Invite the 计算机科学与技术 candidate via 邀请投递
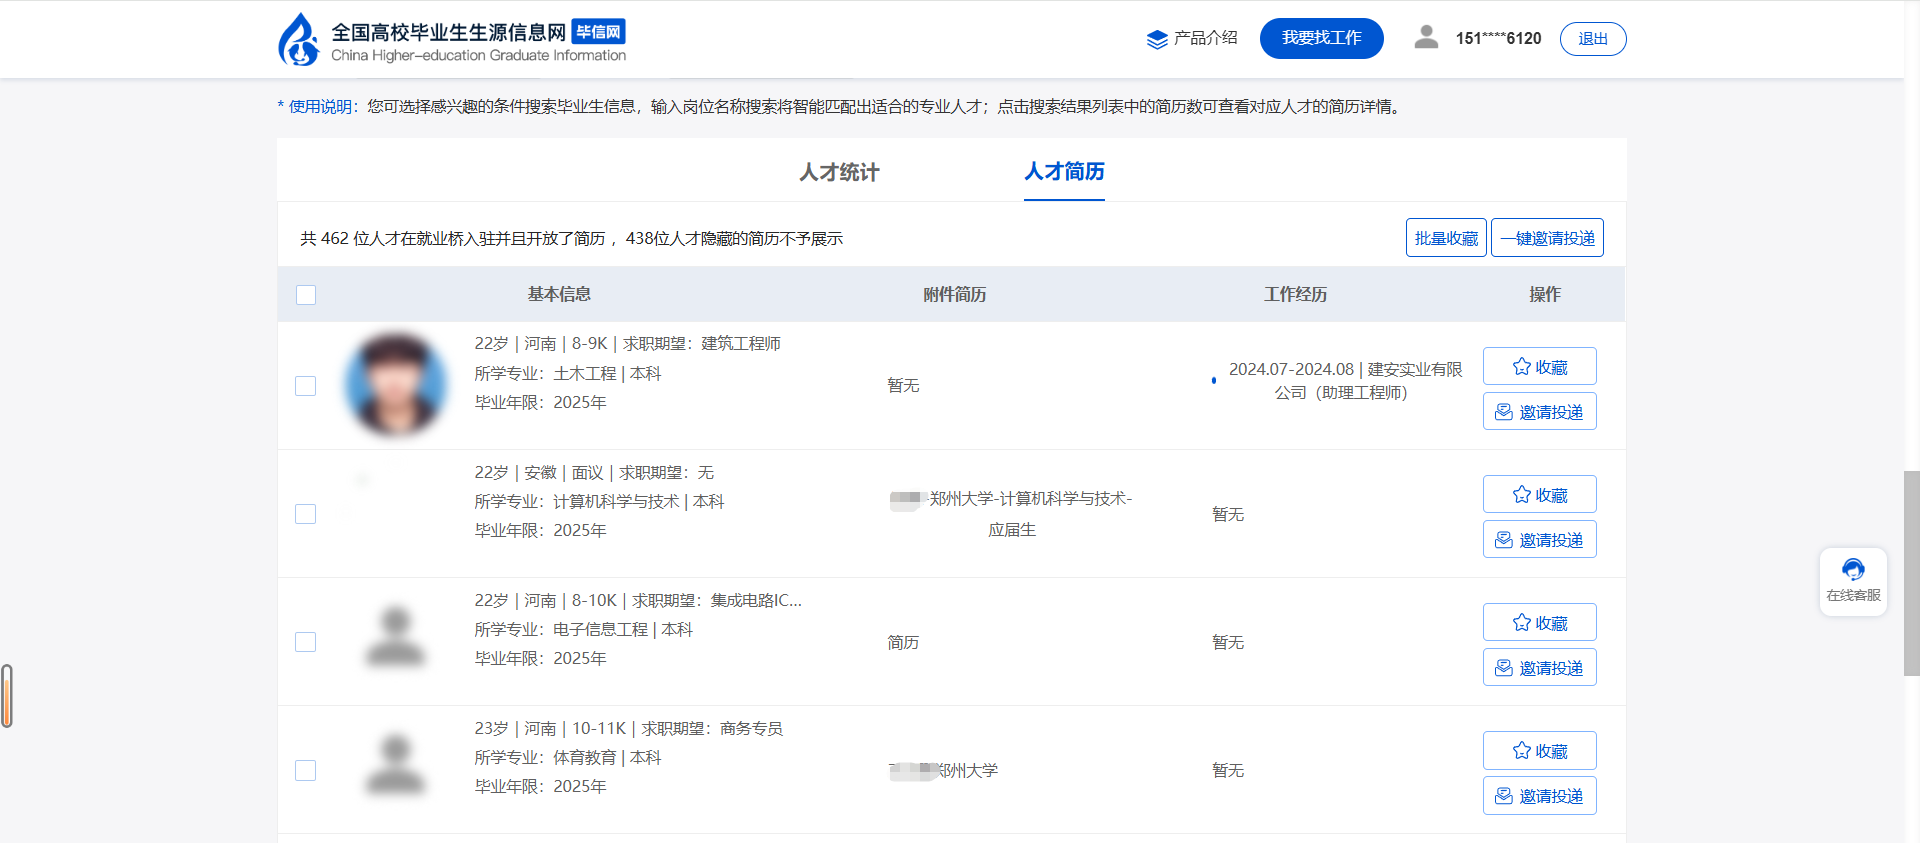 [1539, 540]
